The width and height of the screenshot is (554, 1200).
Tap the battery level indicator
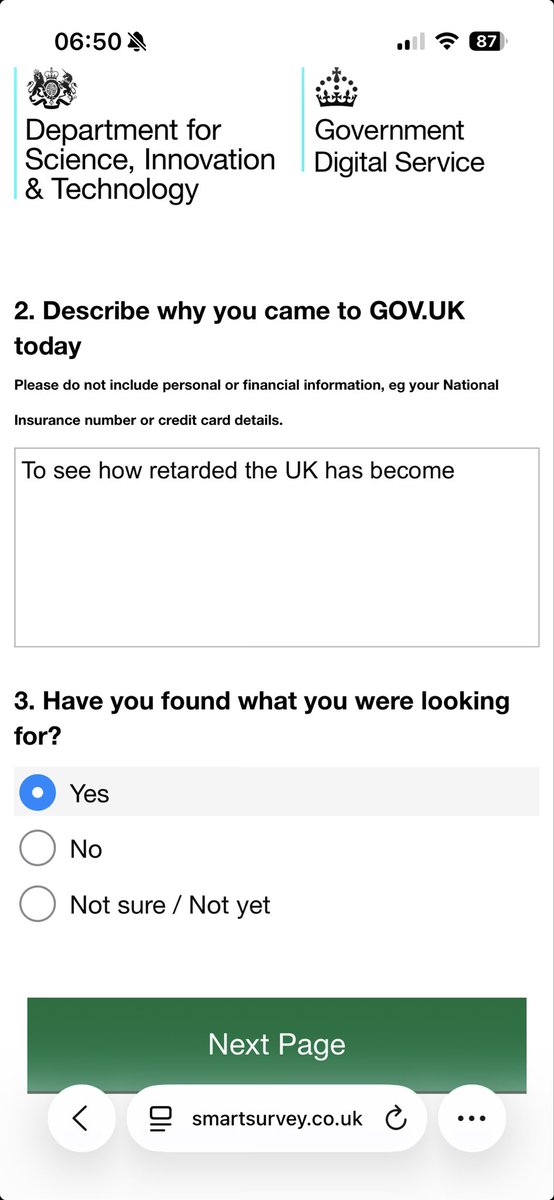(x=488, y=42)
